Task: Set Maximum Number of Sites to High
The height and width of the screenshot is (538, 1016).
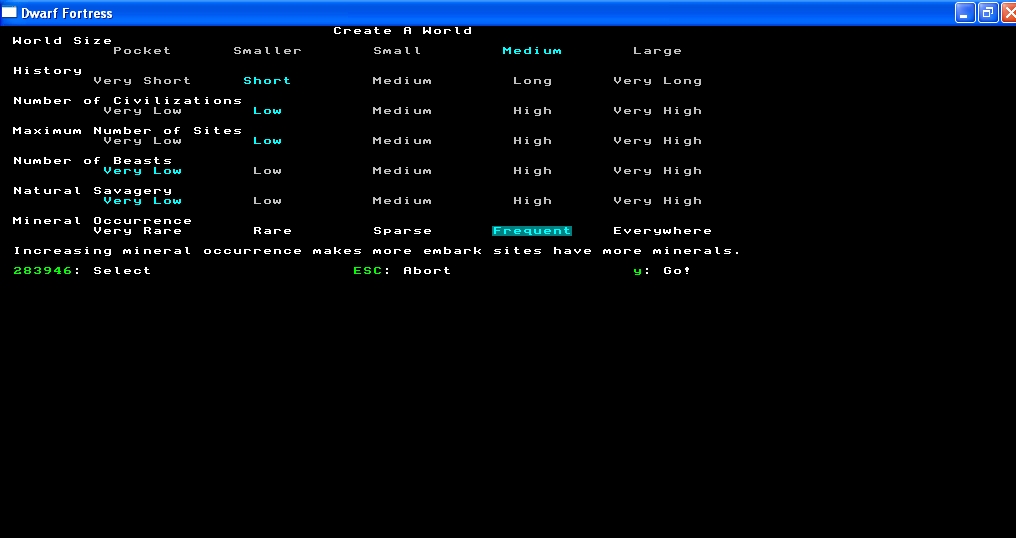Action: pyautogui.click(x=533, y=141)
